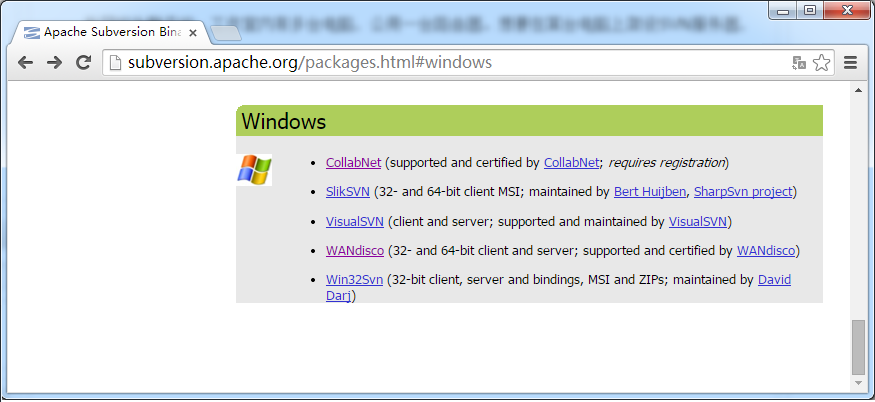Viewport: 875px width, 402px height.
Task: Open the WANdisco package link
Action: 355,251
